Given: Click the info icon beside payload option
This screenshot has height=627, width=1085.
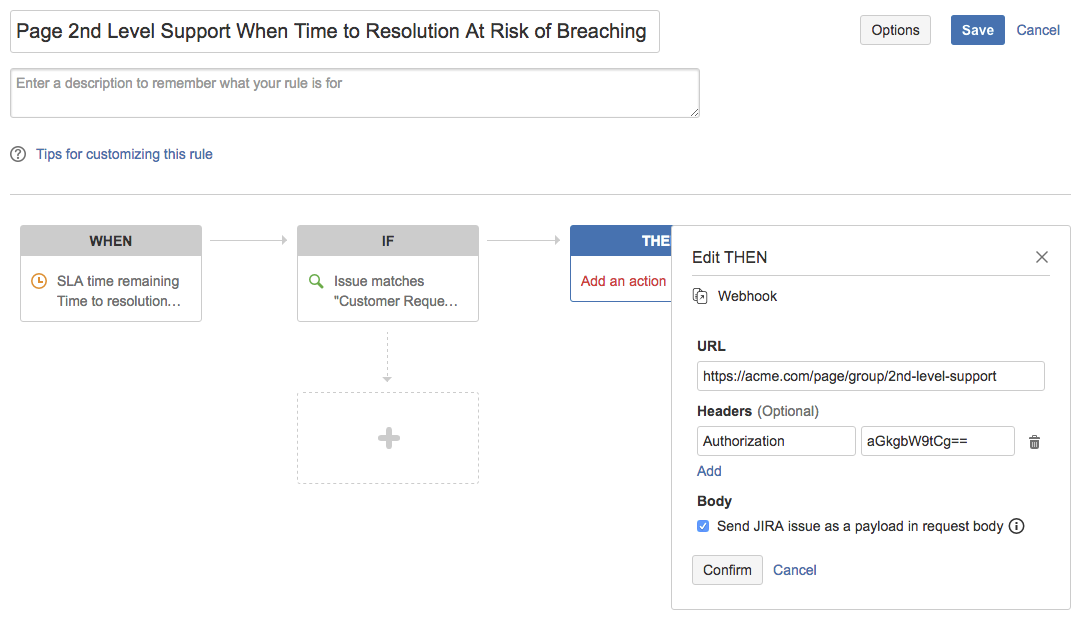Looking at the screenshot, I should [1016, 526].
